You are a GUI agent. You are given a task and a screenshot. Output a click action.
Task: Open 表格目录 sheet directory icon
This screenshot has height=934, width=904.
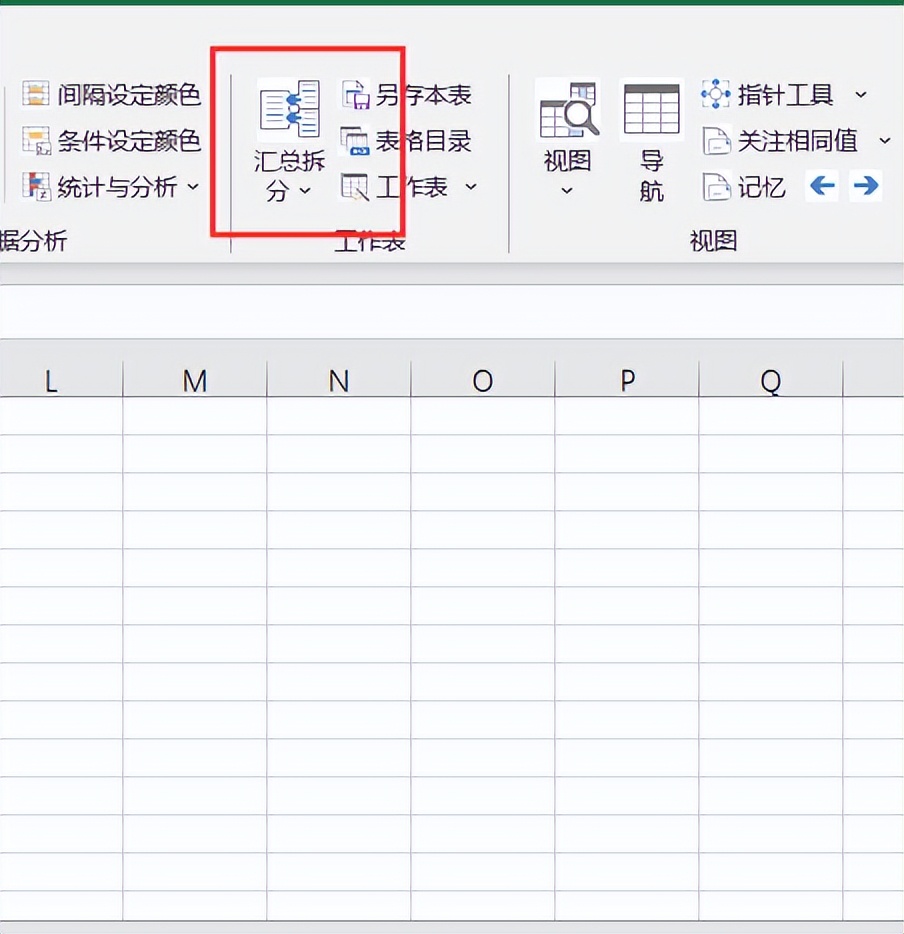[355, 141]
